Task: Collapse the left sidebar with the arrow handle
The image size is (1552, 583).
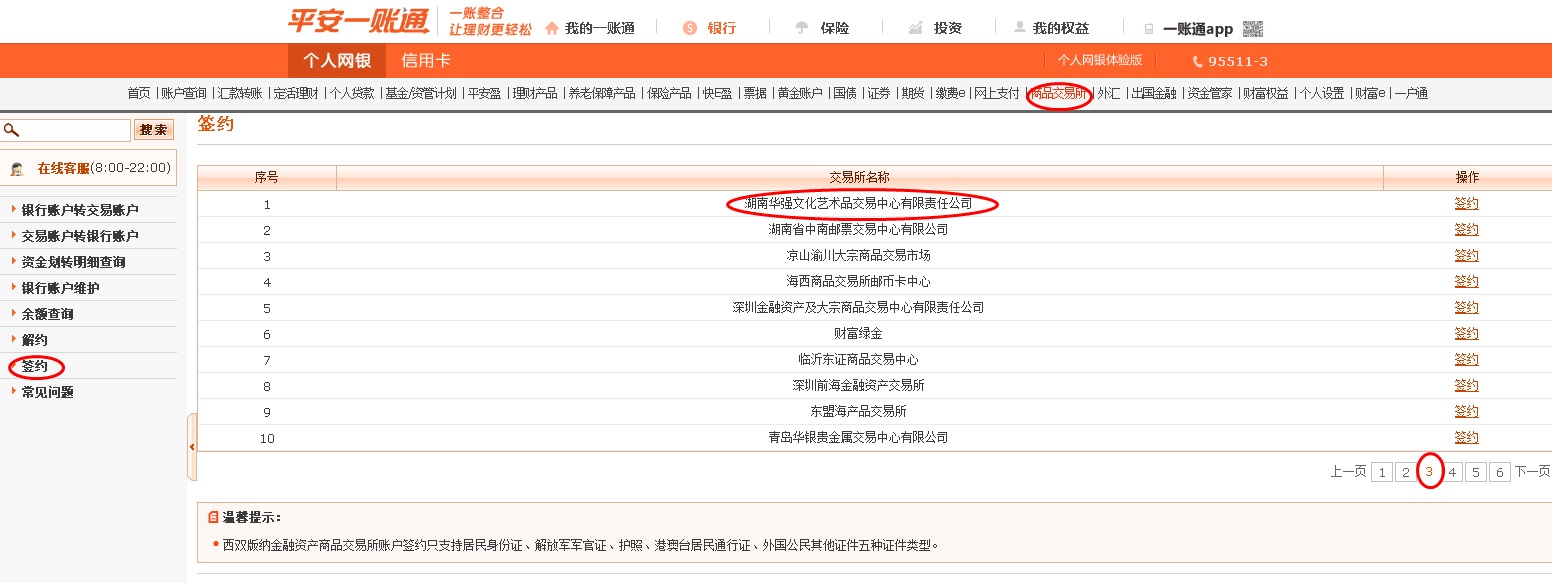Action: tap(192, 446)
